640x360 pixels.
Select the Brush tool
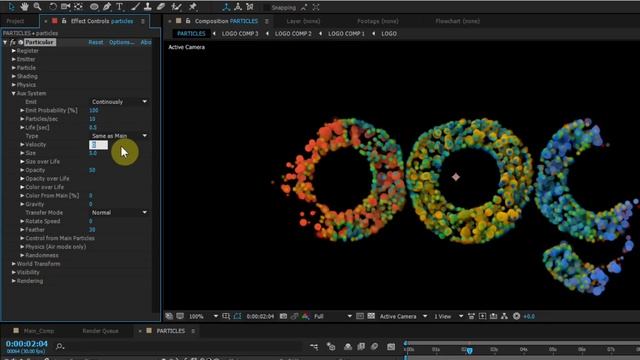pos(136,7)
